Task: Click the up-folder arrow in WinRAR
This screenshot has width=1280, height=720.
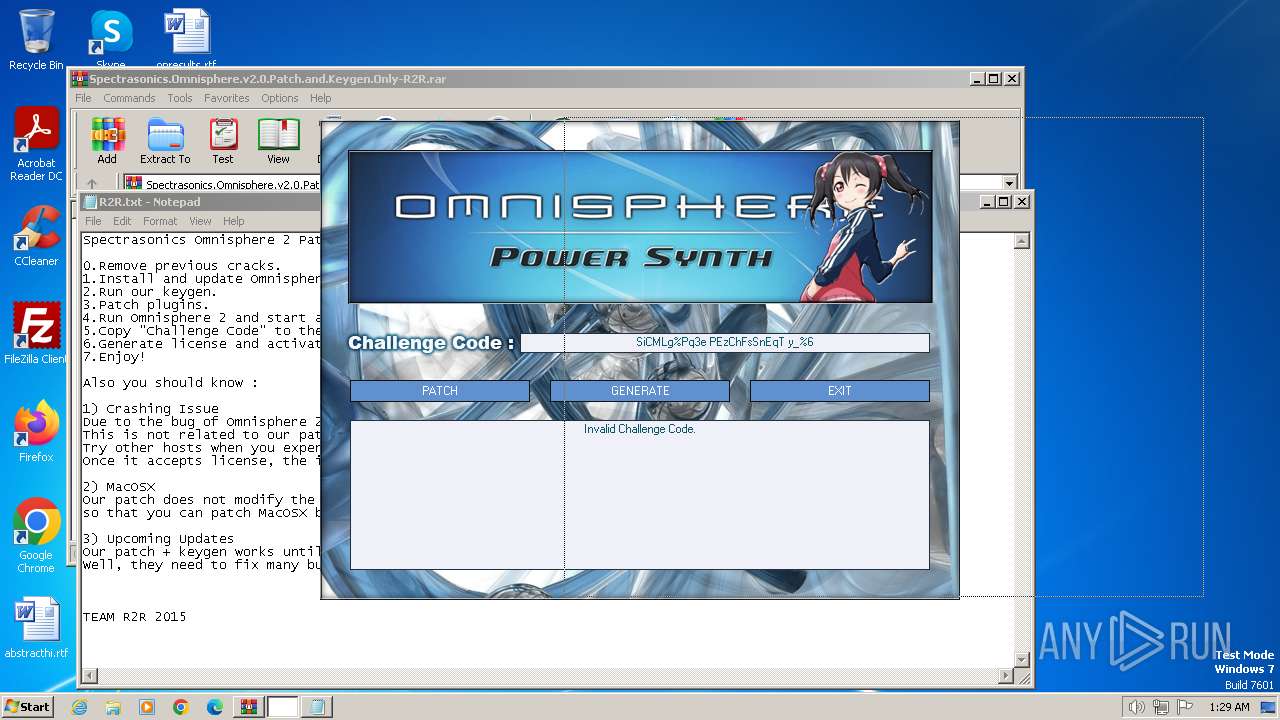Action: 92,184
